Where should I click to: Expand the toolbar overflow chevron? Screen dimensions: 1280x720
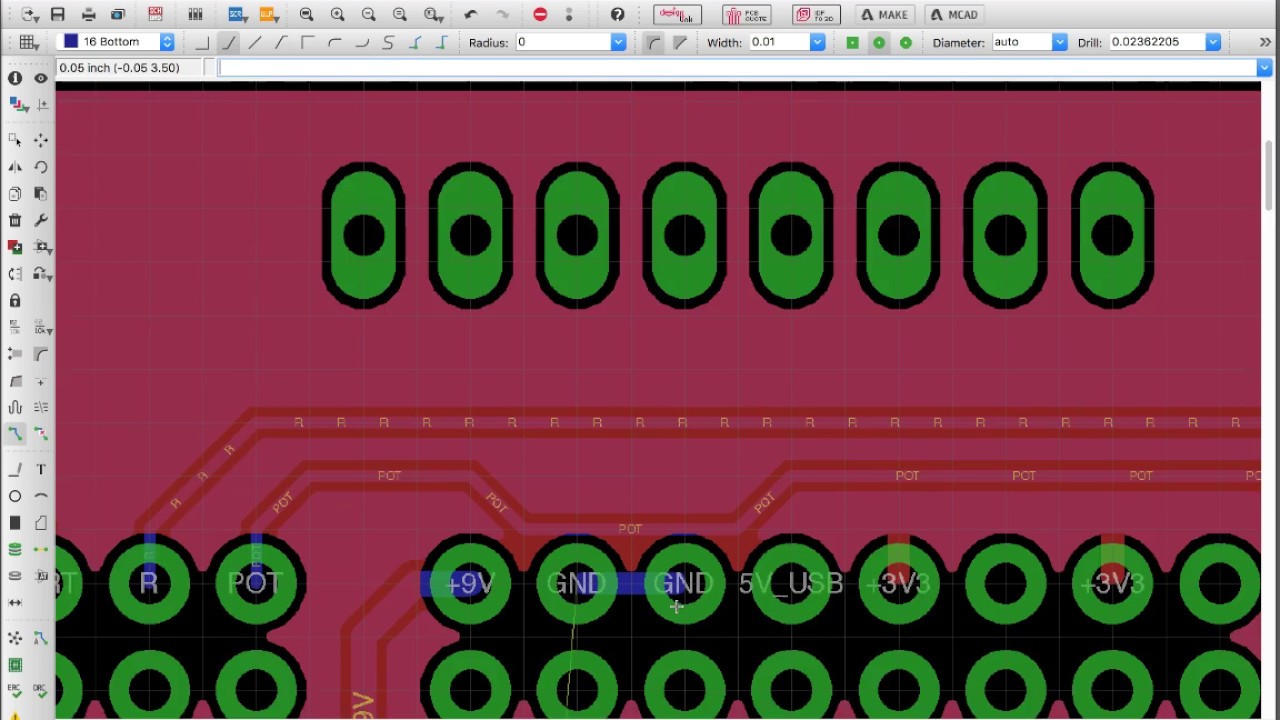pyautogui.click(x=1265, y=42)
